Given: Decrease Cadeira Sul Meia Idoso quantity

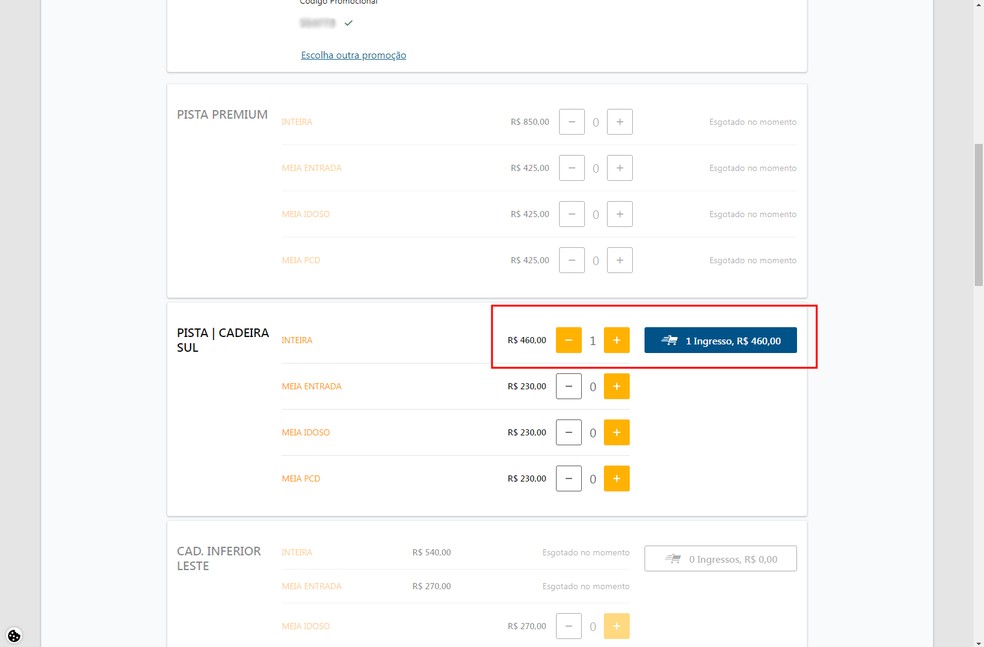Looking at the screenshot, I should point(569,432).
